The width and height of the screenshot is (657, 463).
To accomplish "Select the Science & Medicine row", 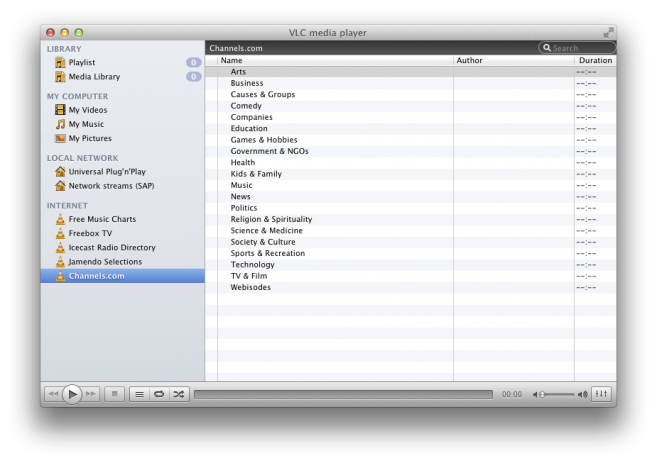I will point(411,230).
